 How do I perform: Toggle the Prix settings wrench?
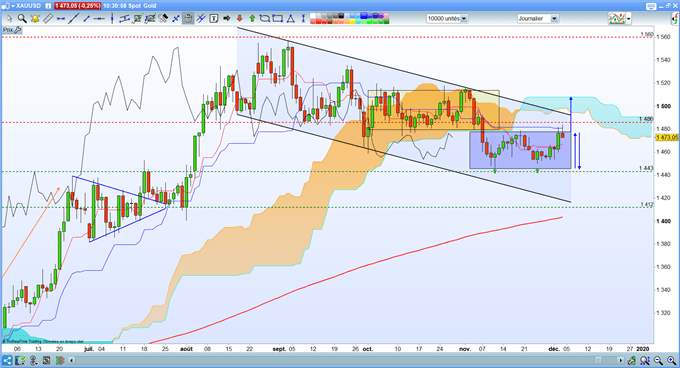[18, 30]
